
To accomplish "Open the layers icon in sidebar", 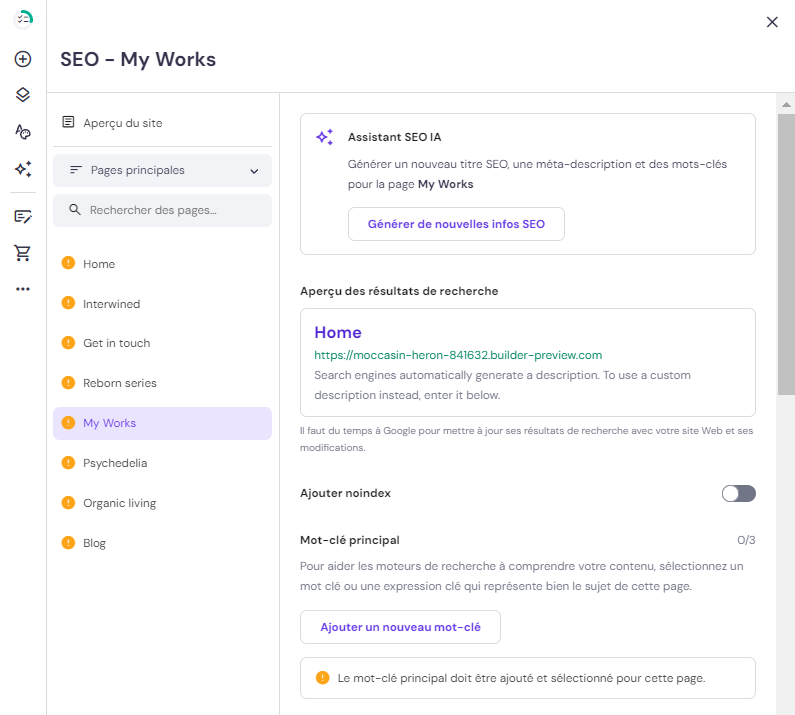I will click(23, 95).
